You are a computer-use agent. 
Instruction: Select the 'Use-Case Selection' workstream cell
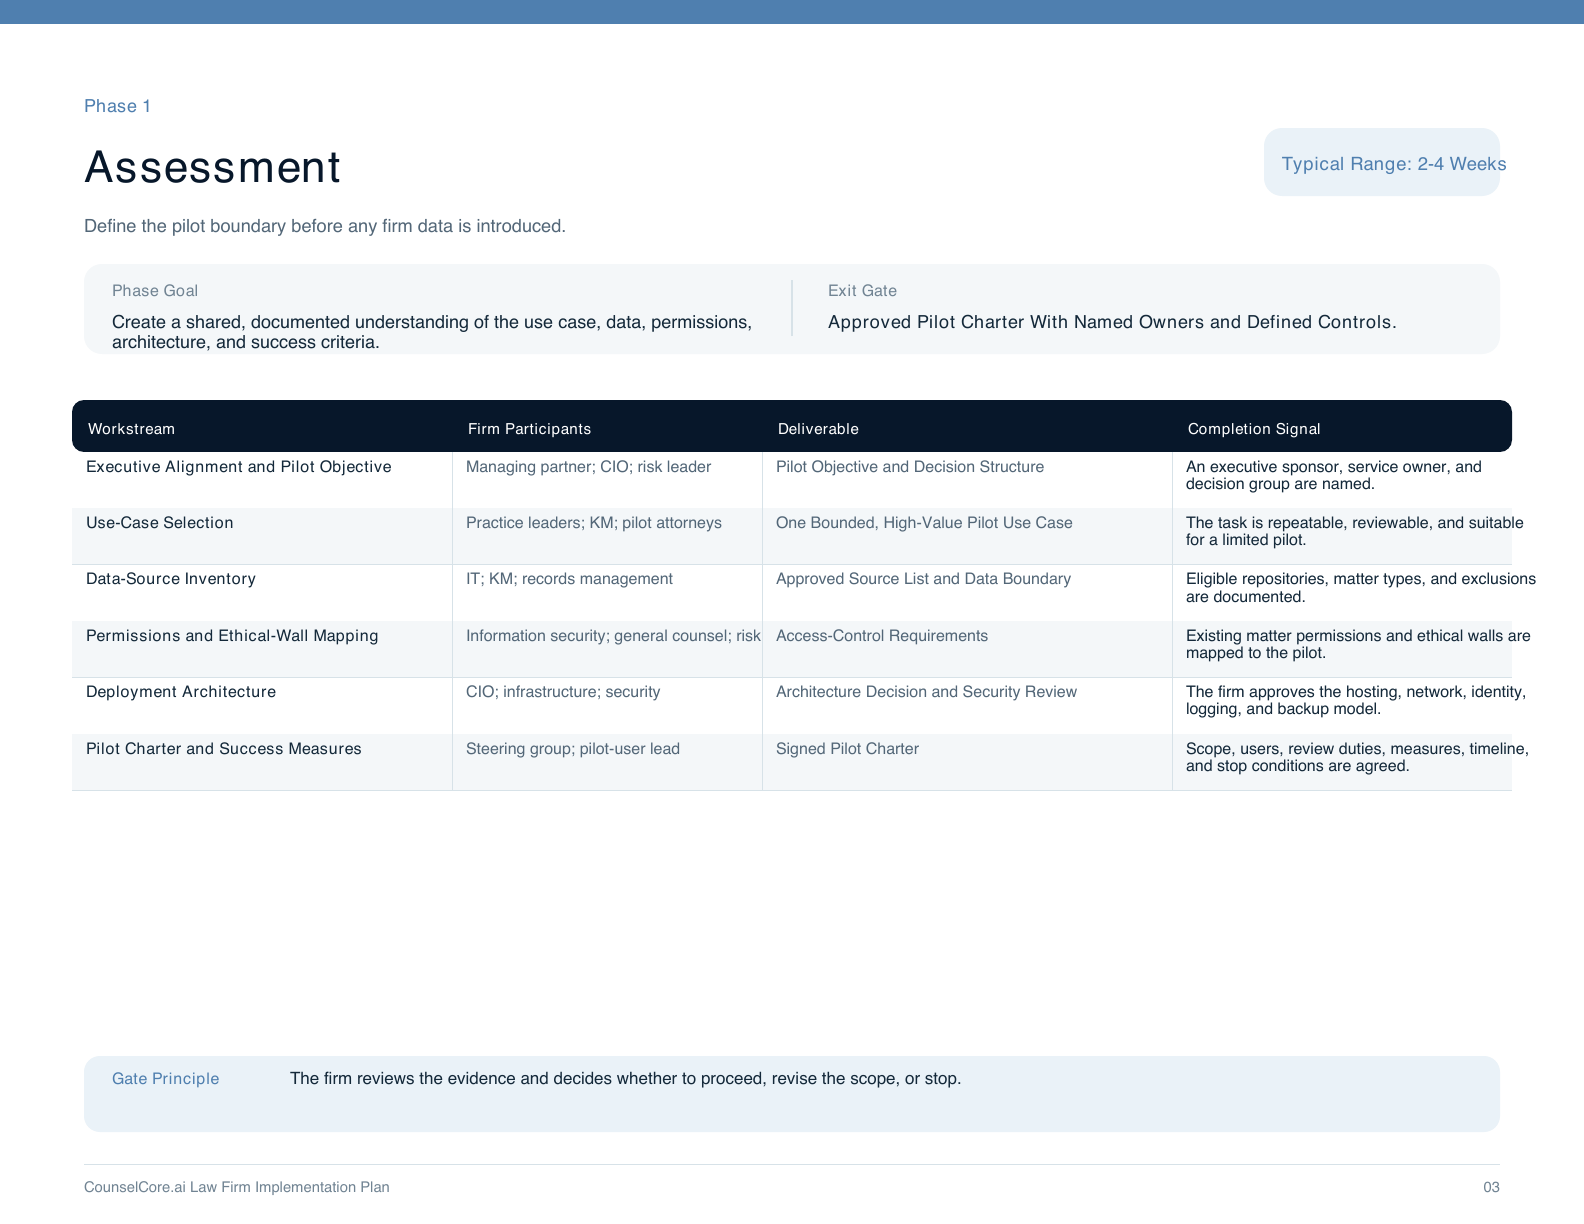(x=160, y=523)
